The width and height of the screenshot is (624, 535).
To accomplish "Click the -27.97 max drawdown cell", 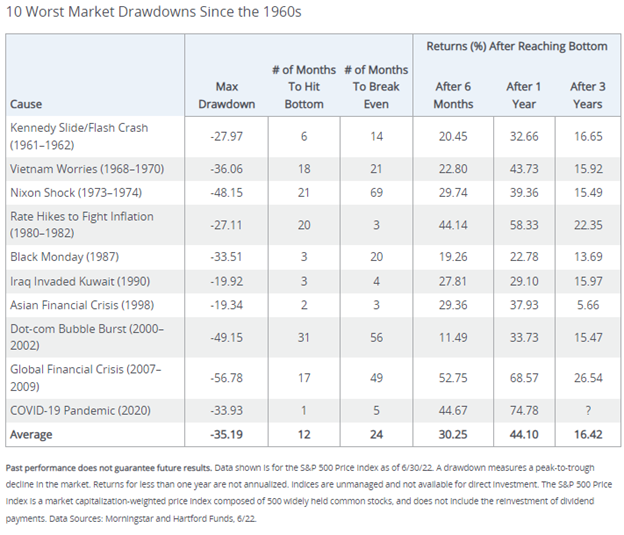I will (226, 137).
